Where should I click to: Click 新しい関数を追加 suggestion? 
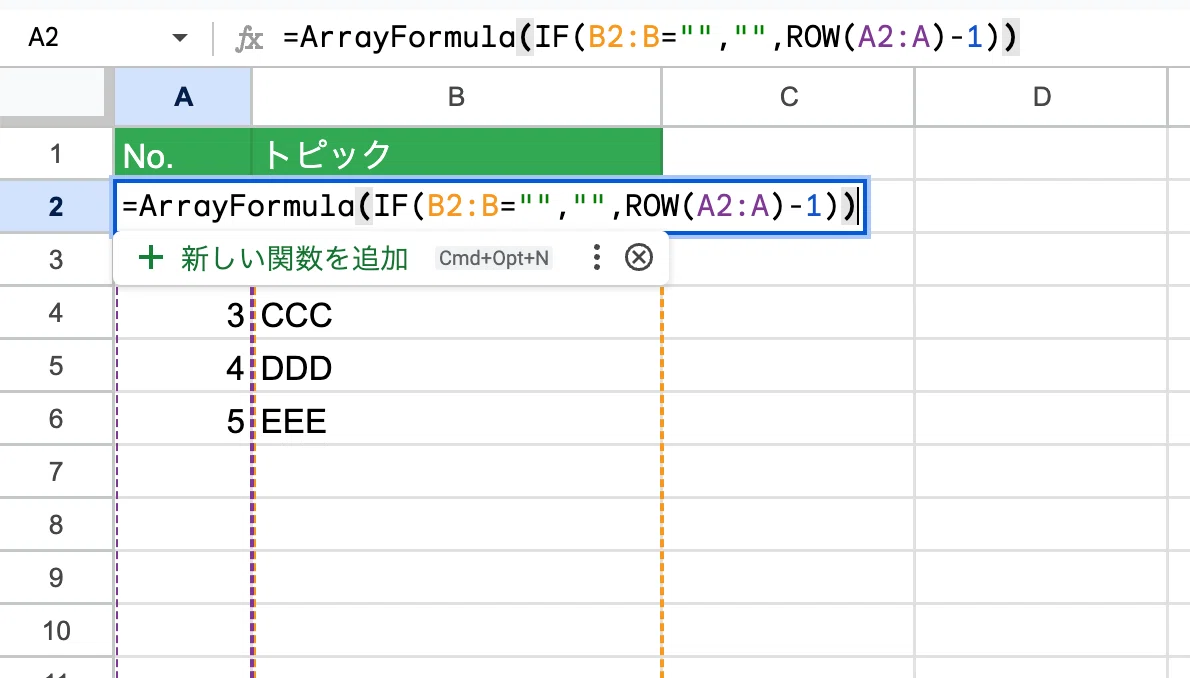click(x=294, y=258)
